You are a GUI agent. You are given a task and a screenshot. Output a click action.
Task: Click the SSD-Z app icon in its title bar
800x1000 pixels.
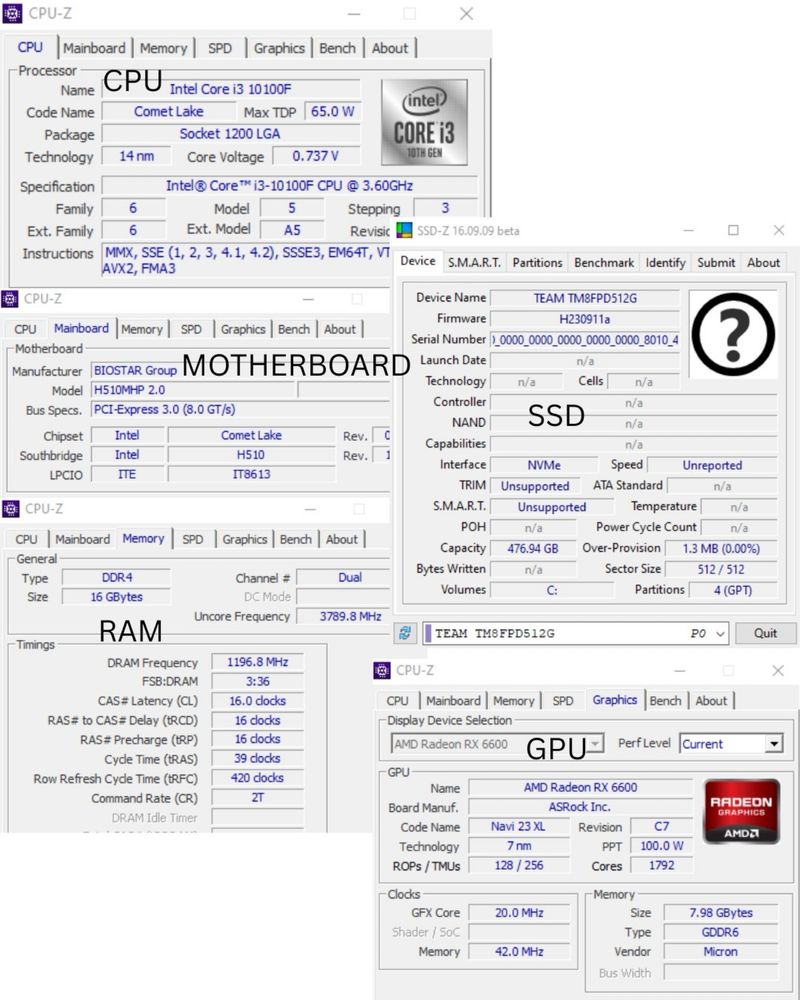(404, 230)
